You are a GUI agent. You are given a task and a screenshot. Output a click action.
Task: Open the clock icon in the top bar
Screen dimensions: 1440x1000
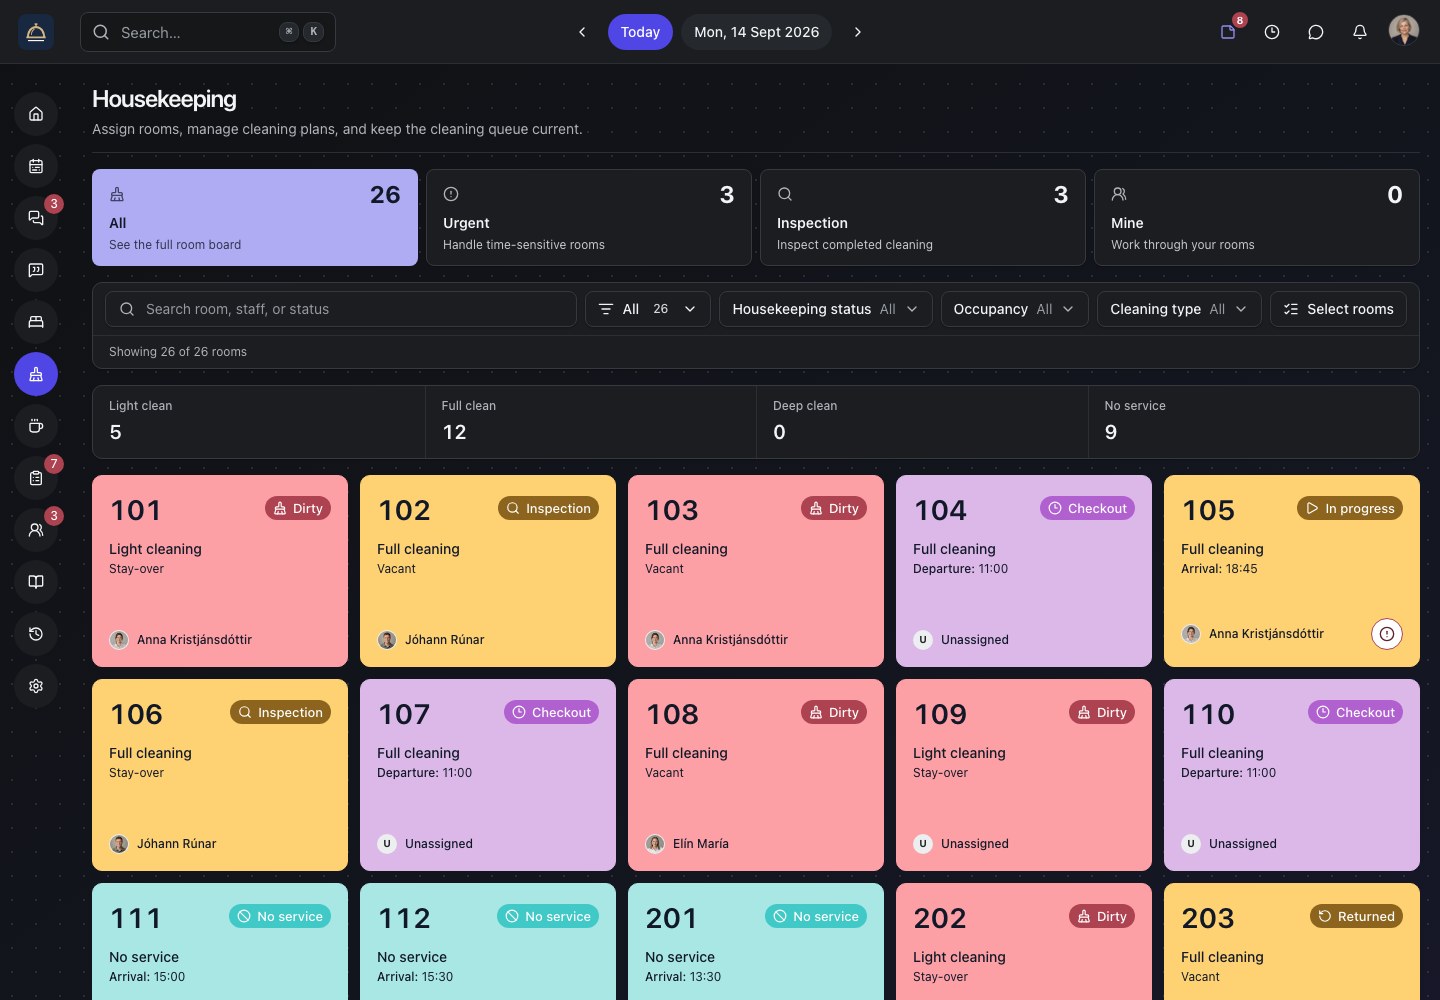tap(1272, 32)
